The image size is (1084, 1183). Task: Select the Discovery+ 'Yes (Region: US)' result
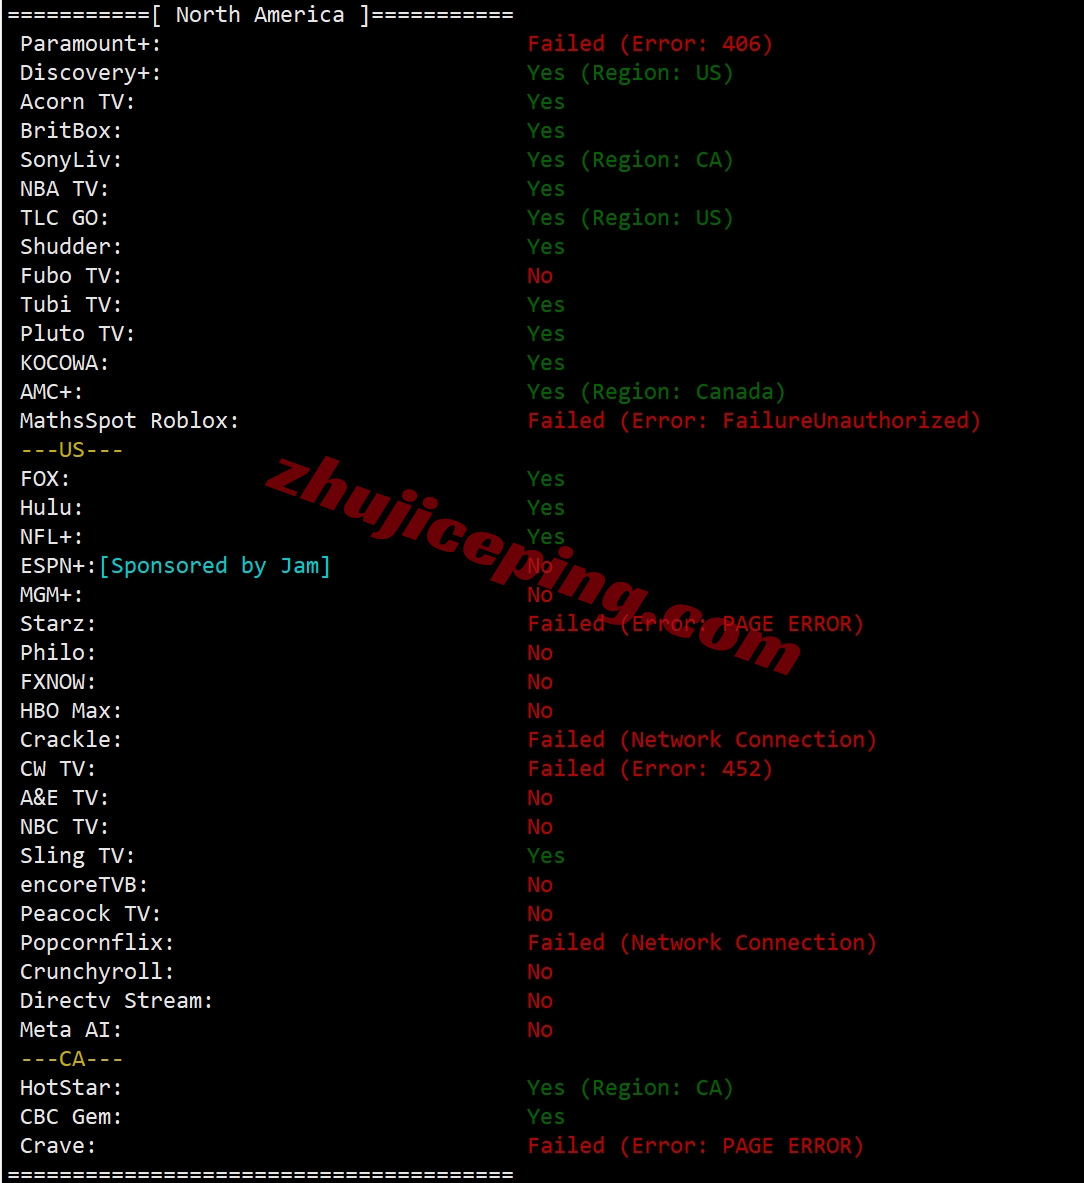[x=630, y=73]
